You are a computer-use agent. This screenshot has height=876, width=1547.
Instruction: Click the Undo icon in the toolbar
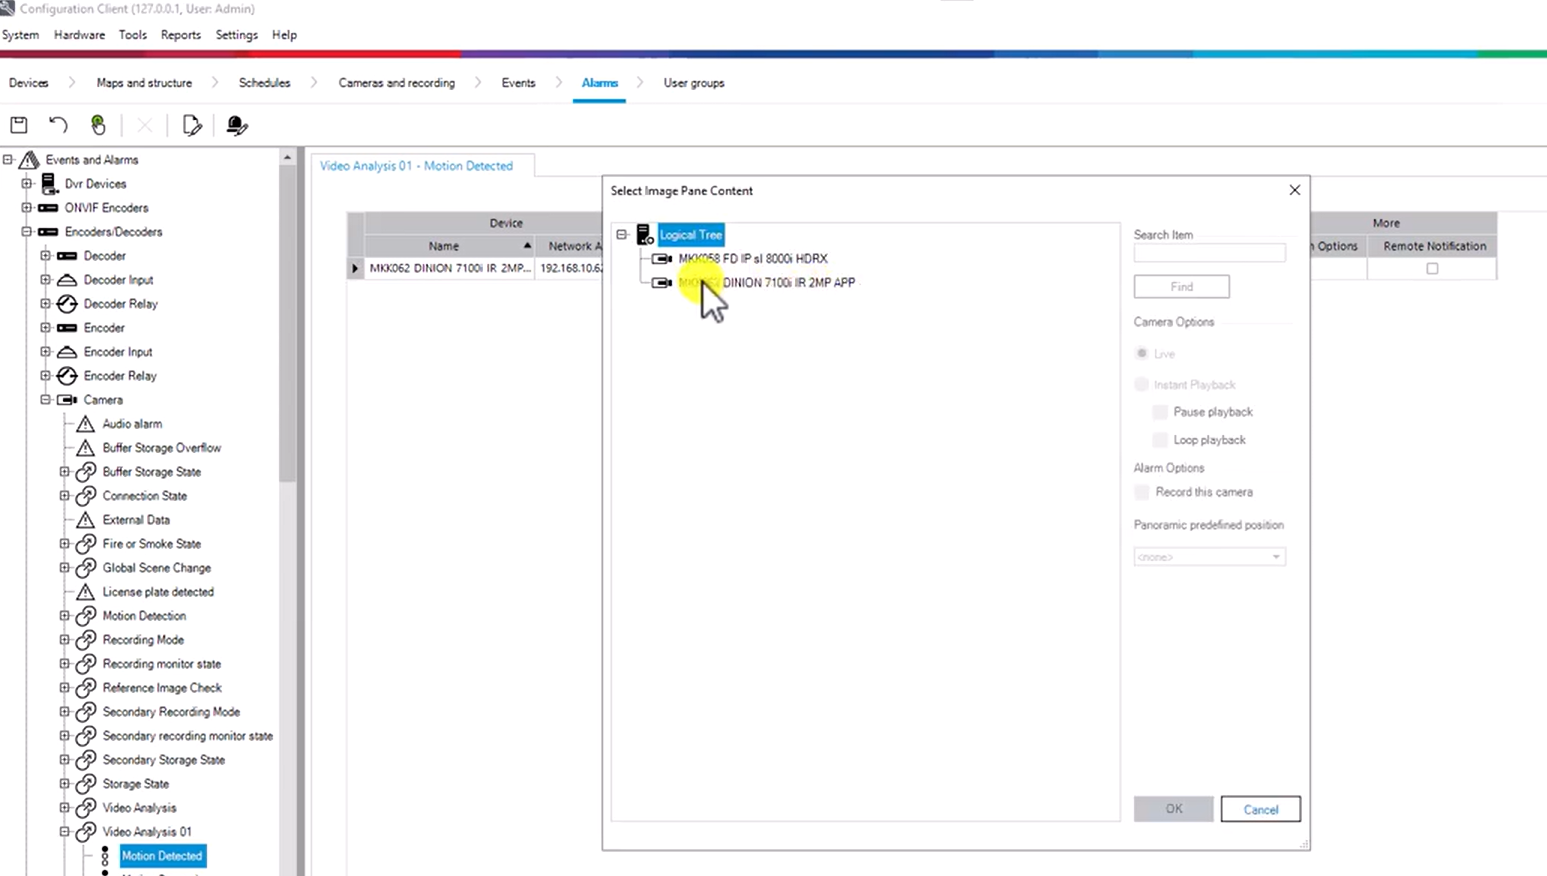(x=57, y=124)
